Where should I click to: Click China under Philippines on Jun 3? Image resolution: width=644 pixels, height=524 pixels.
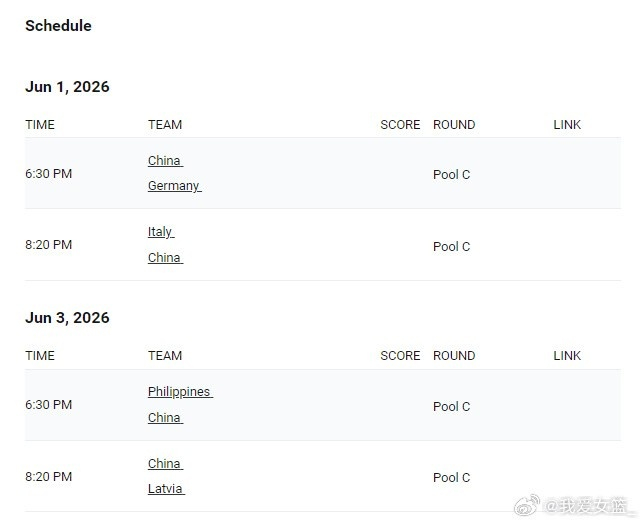click(165, 417)
